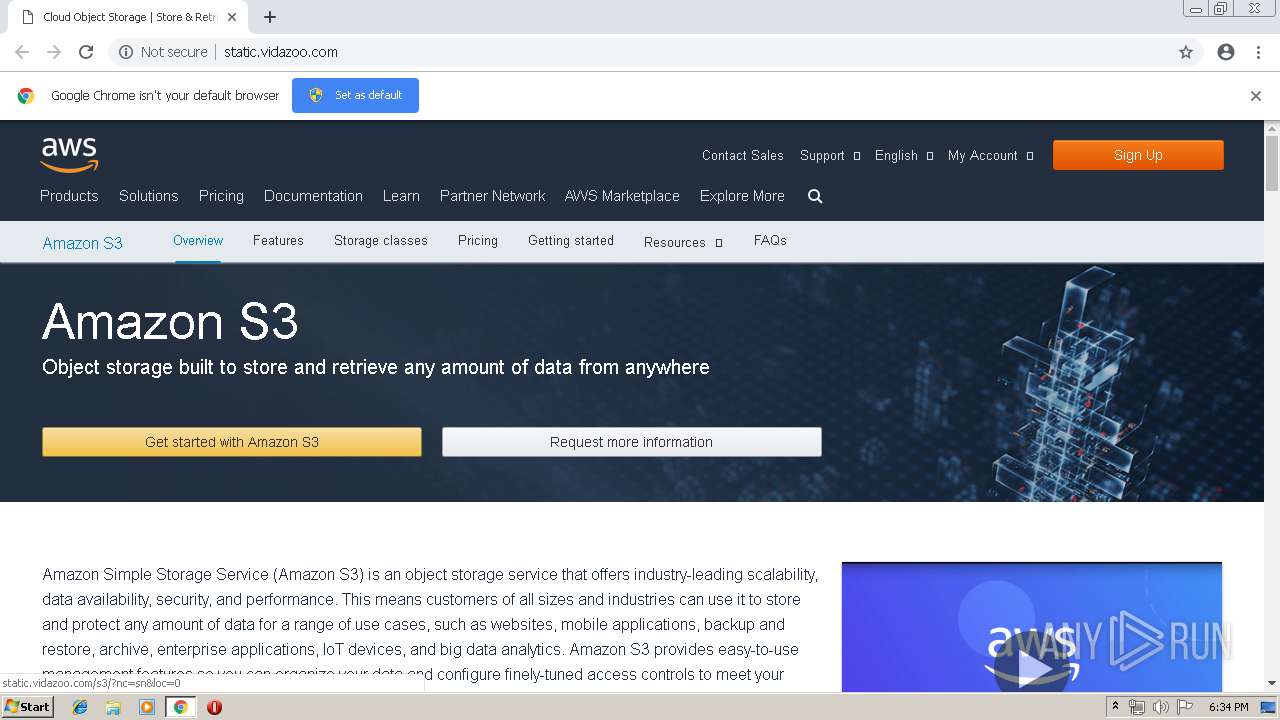Open Chrome profile avatar menu
Screen dimensions: 1280x720
tap(1226, 52)
